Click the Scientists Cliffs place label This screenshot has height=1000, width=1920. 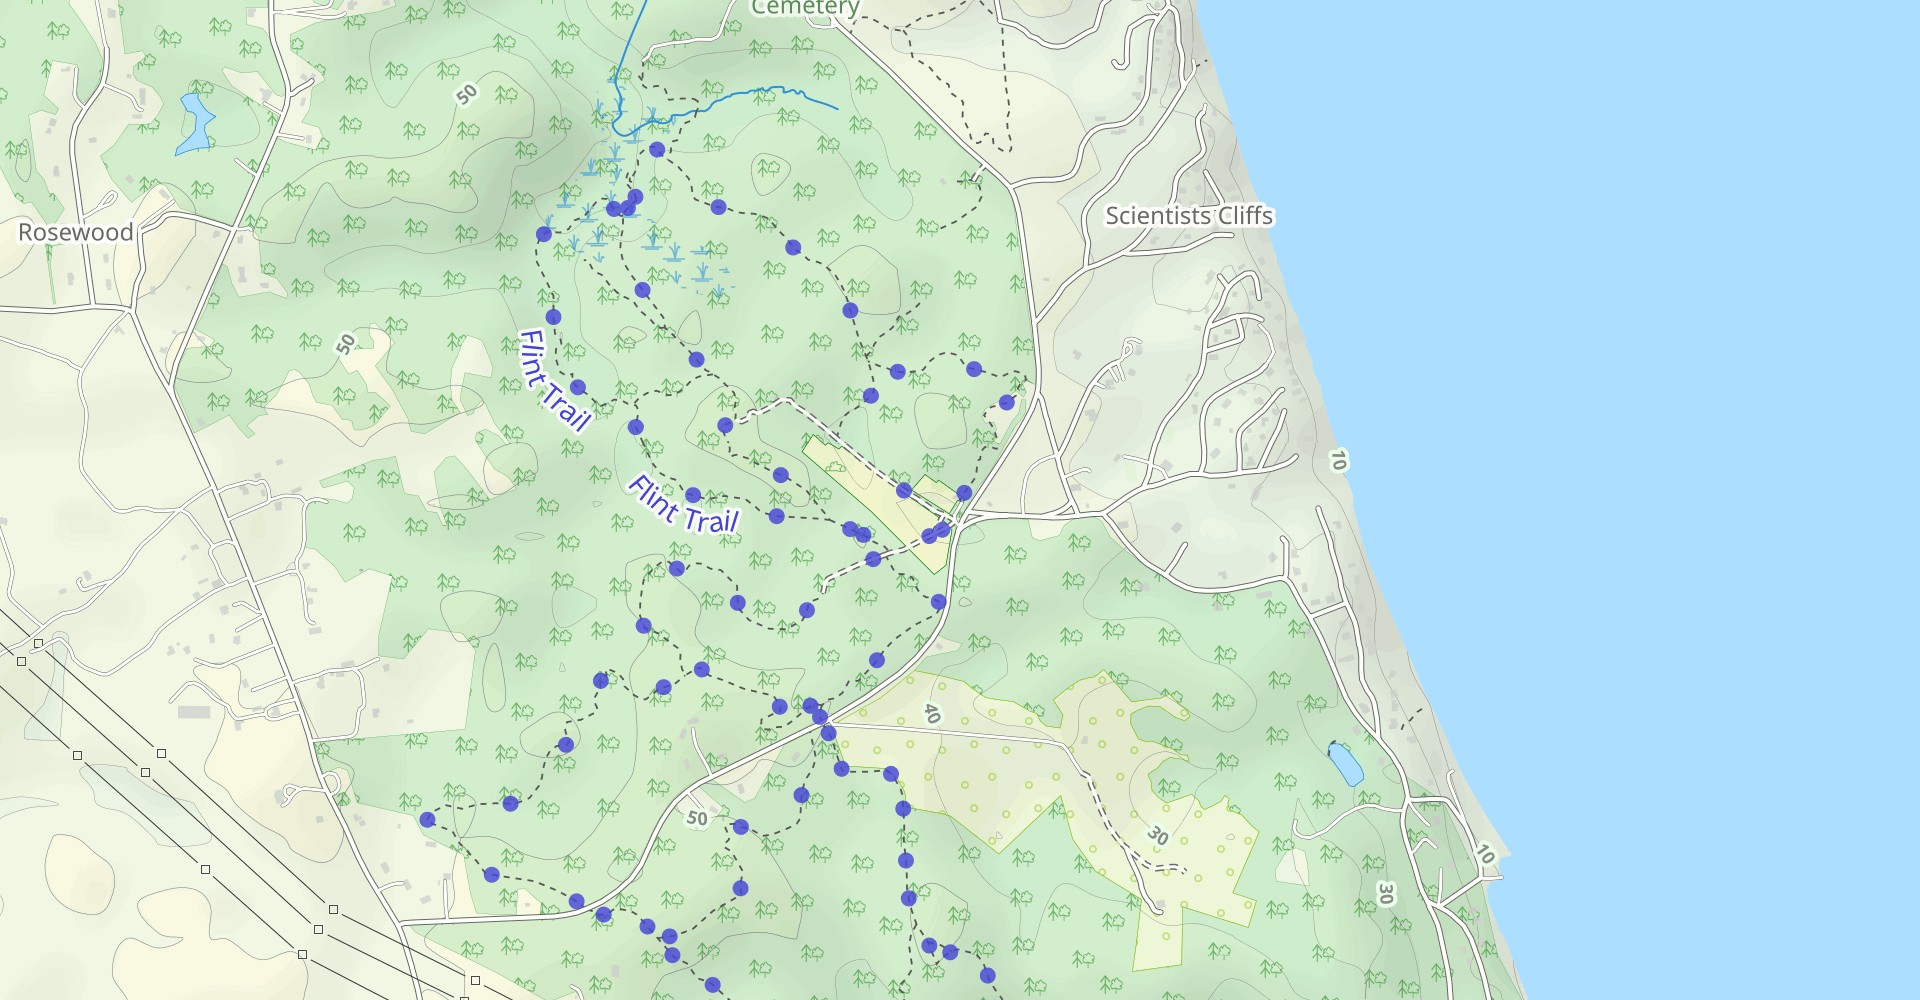(x=1189, y=216)
